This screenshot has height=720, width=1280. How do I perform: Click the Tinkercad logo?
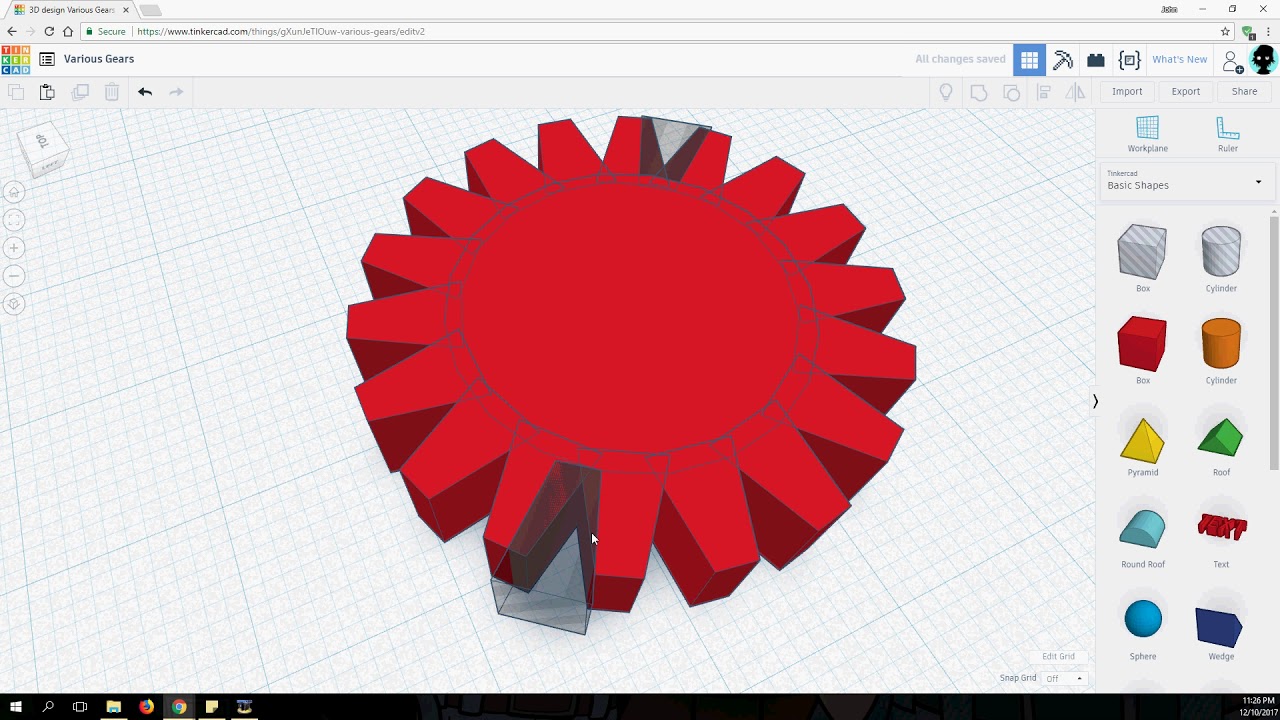pyautogui.click(x=15, y=59)
